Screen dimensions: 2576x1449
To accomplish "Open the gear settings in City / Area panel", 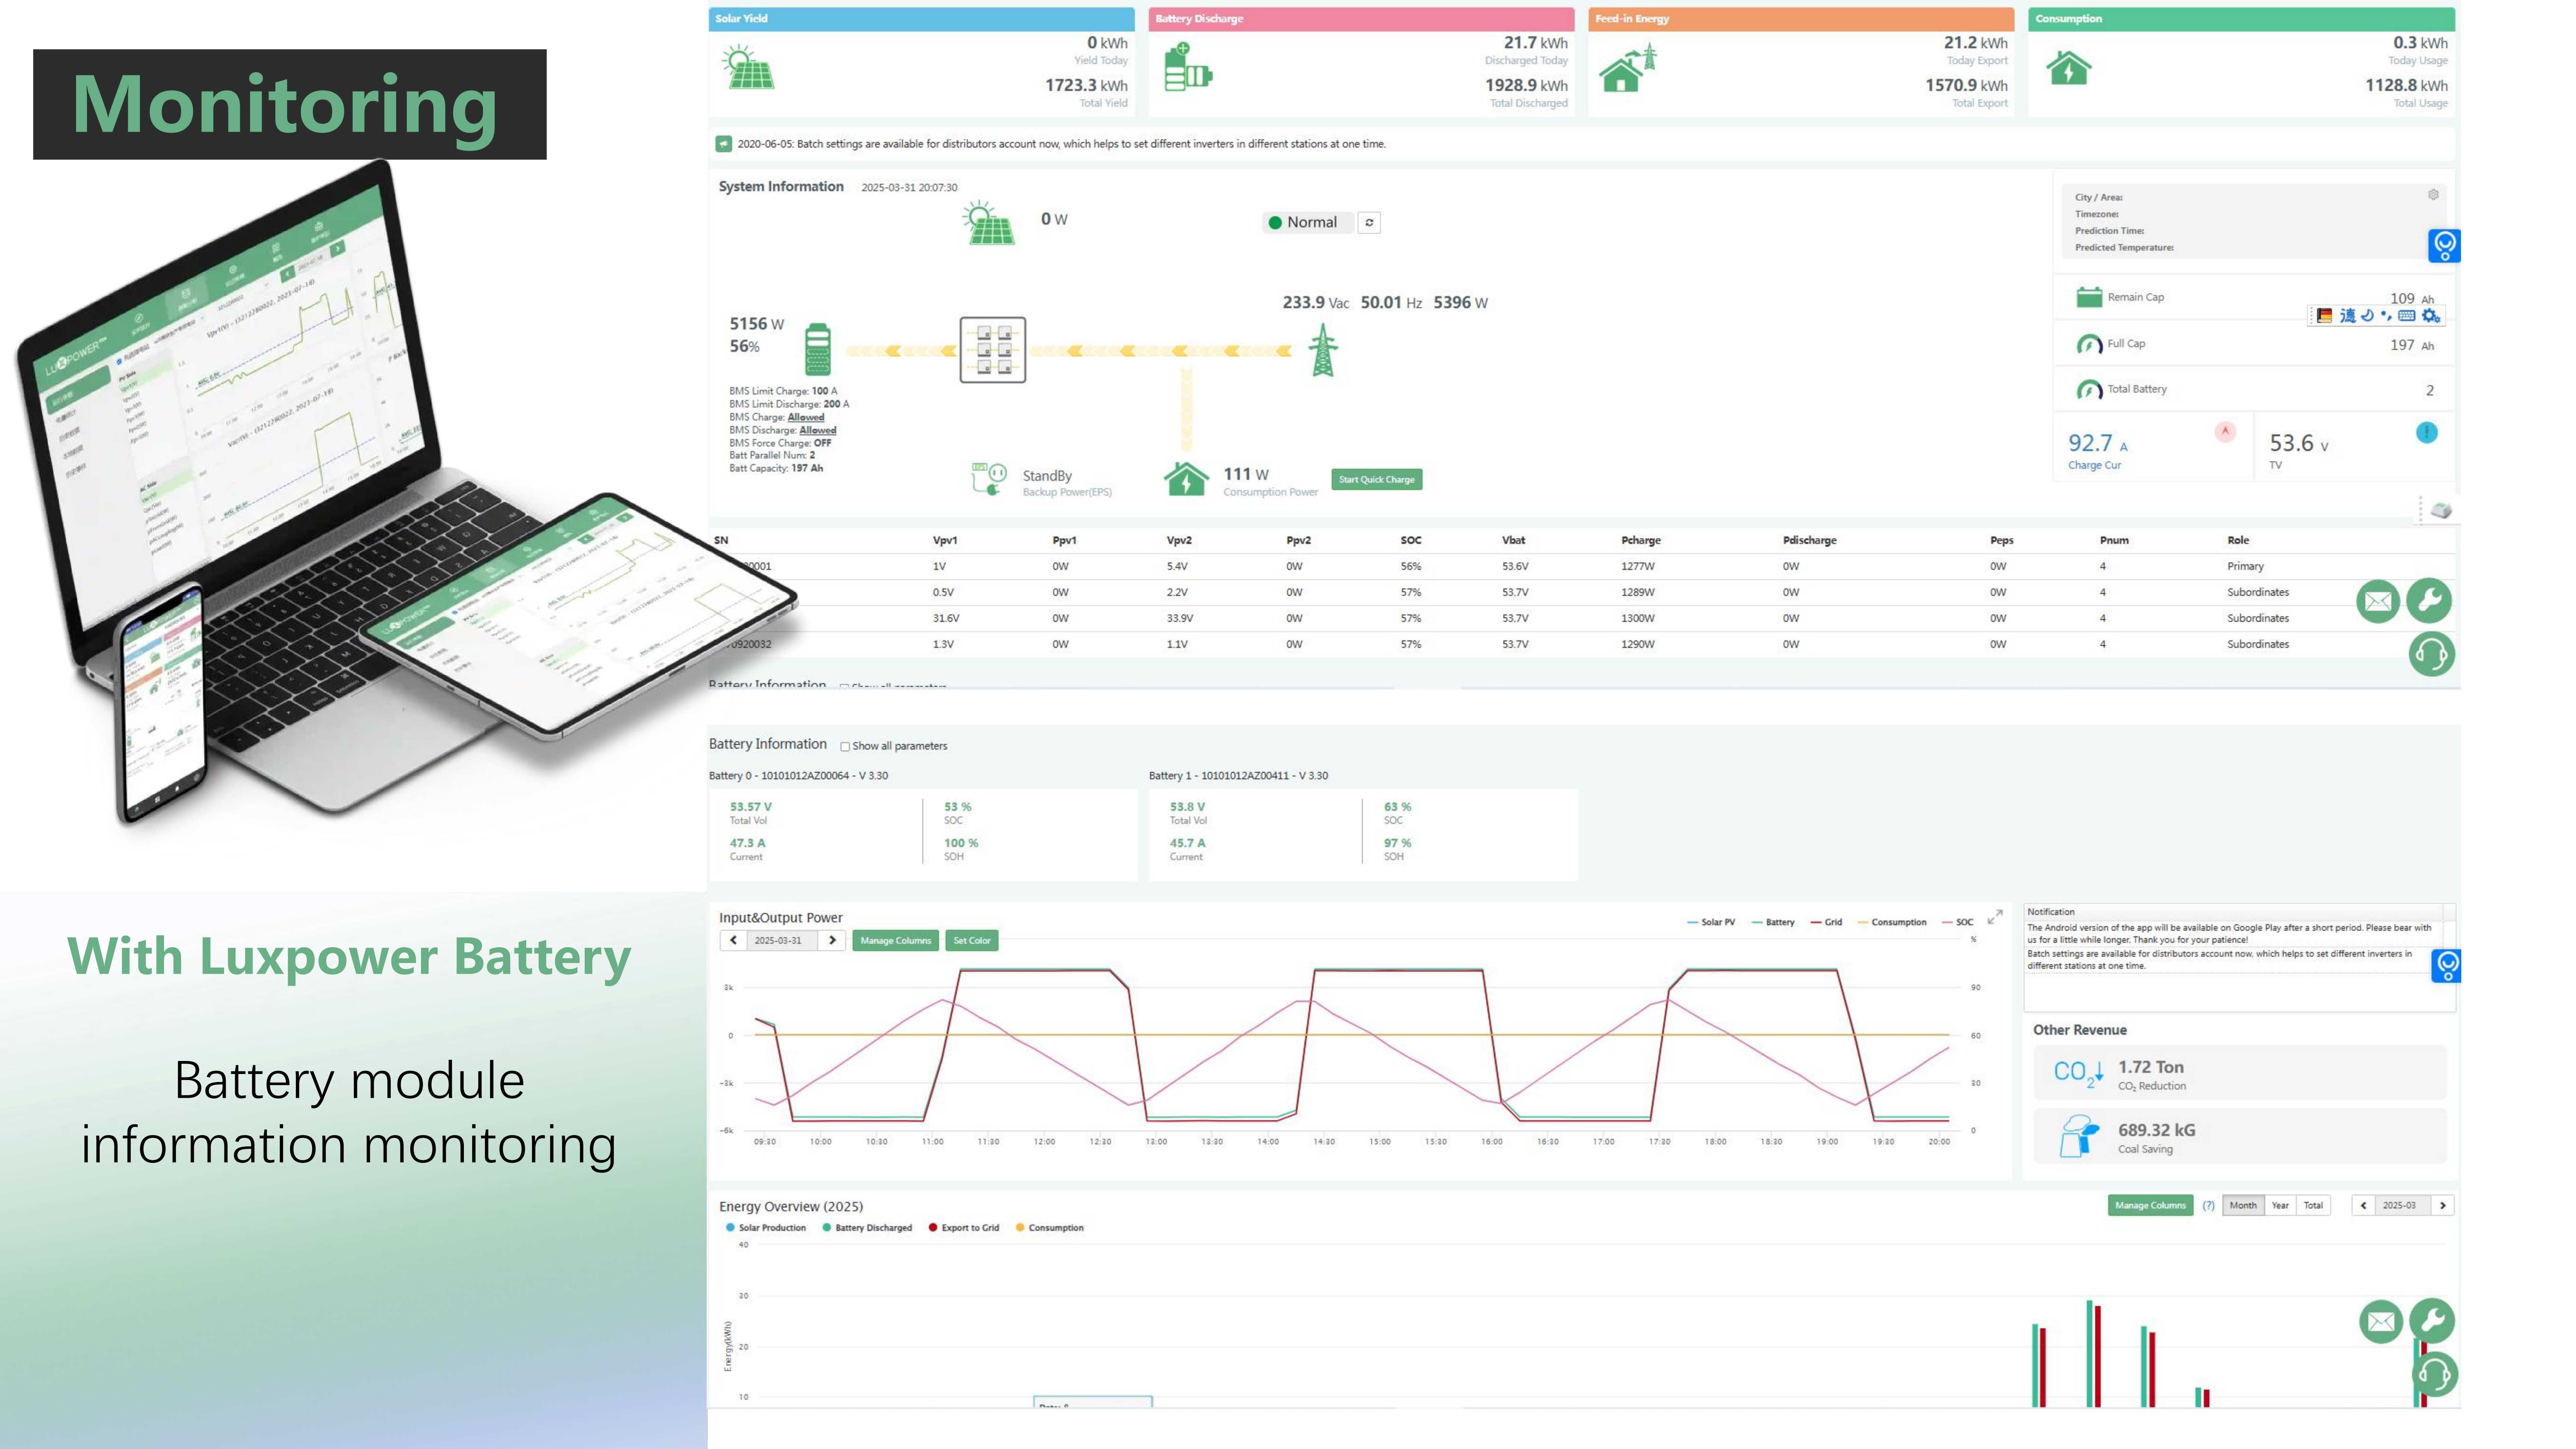I will (x=2433, y=195).
